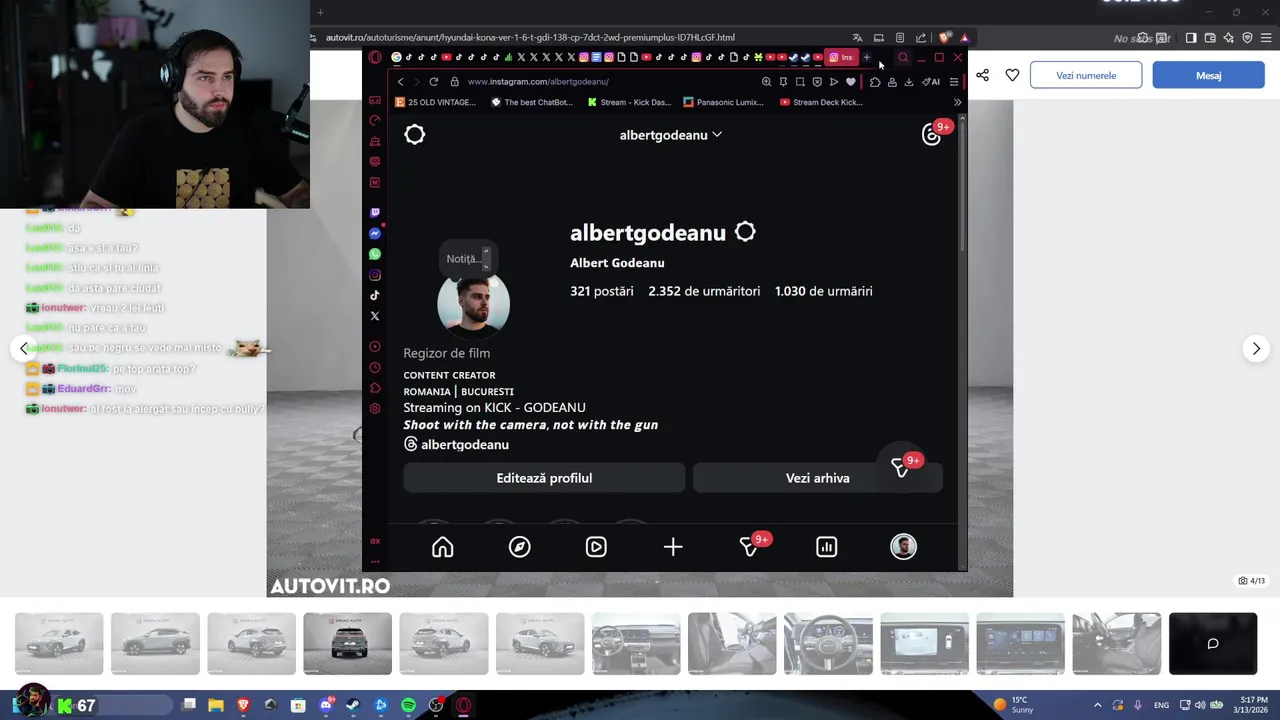Image resolution: width=1280 pixels, height=720 pixels.
Task: Click verified badge next to albertgodeanu
Action: point(745,232)
